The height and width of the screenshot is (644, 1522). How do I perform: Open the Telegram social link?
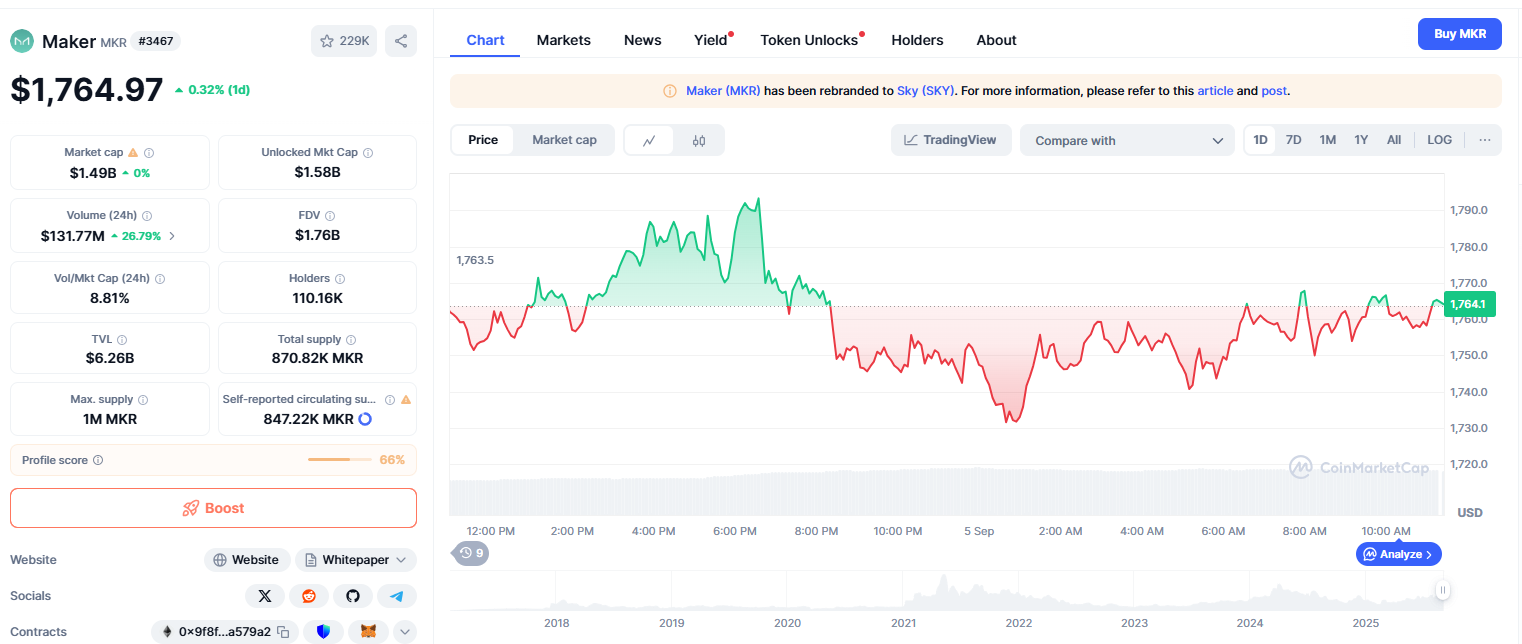click(397, 596)
